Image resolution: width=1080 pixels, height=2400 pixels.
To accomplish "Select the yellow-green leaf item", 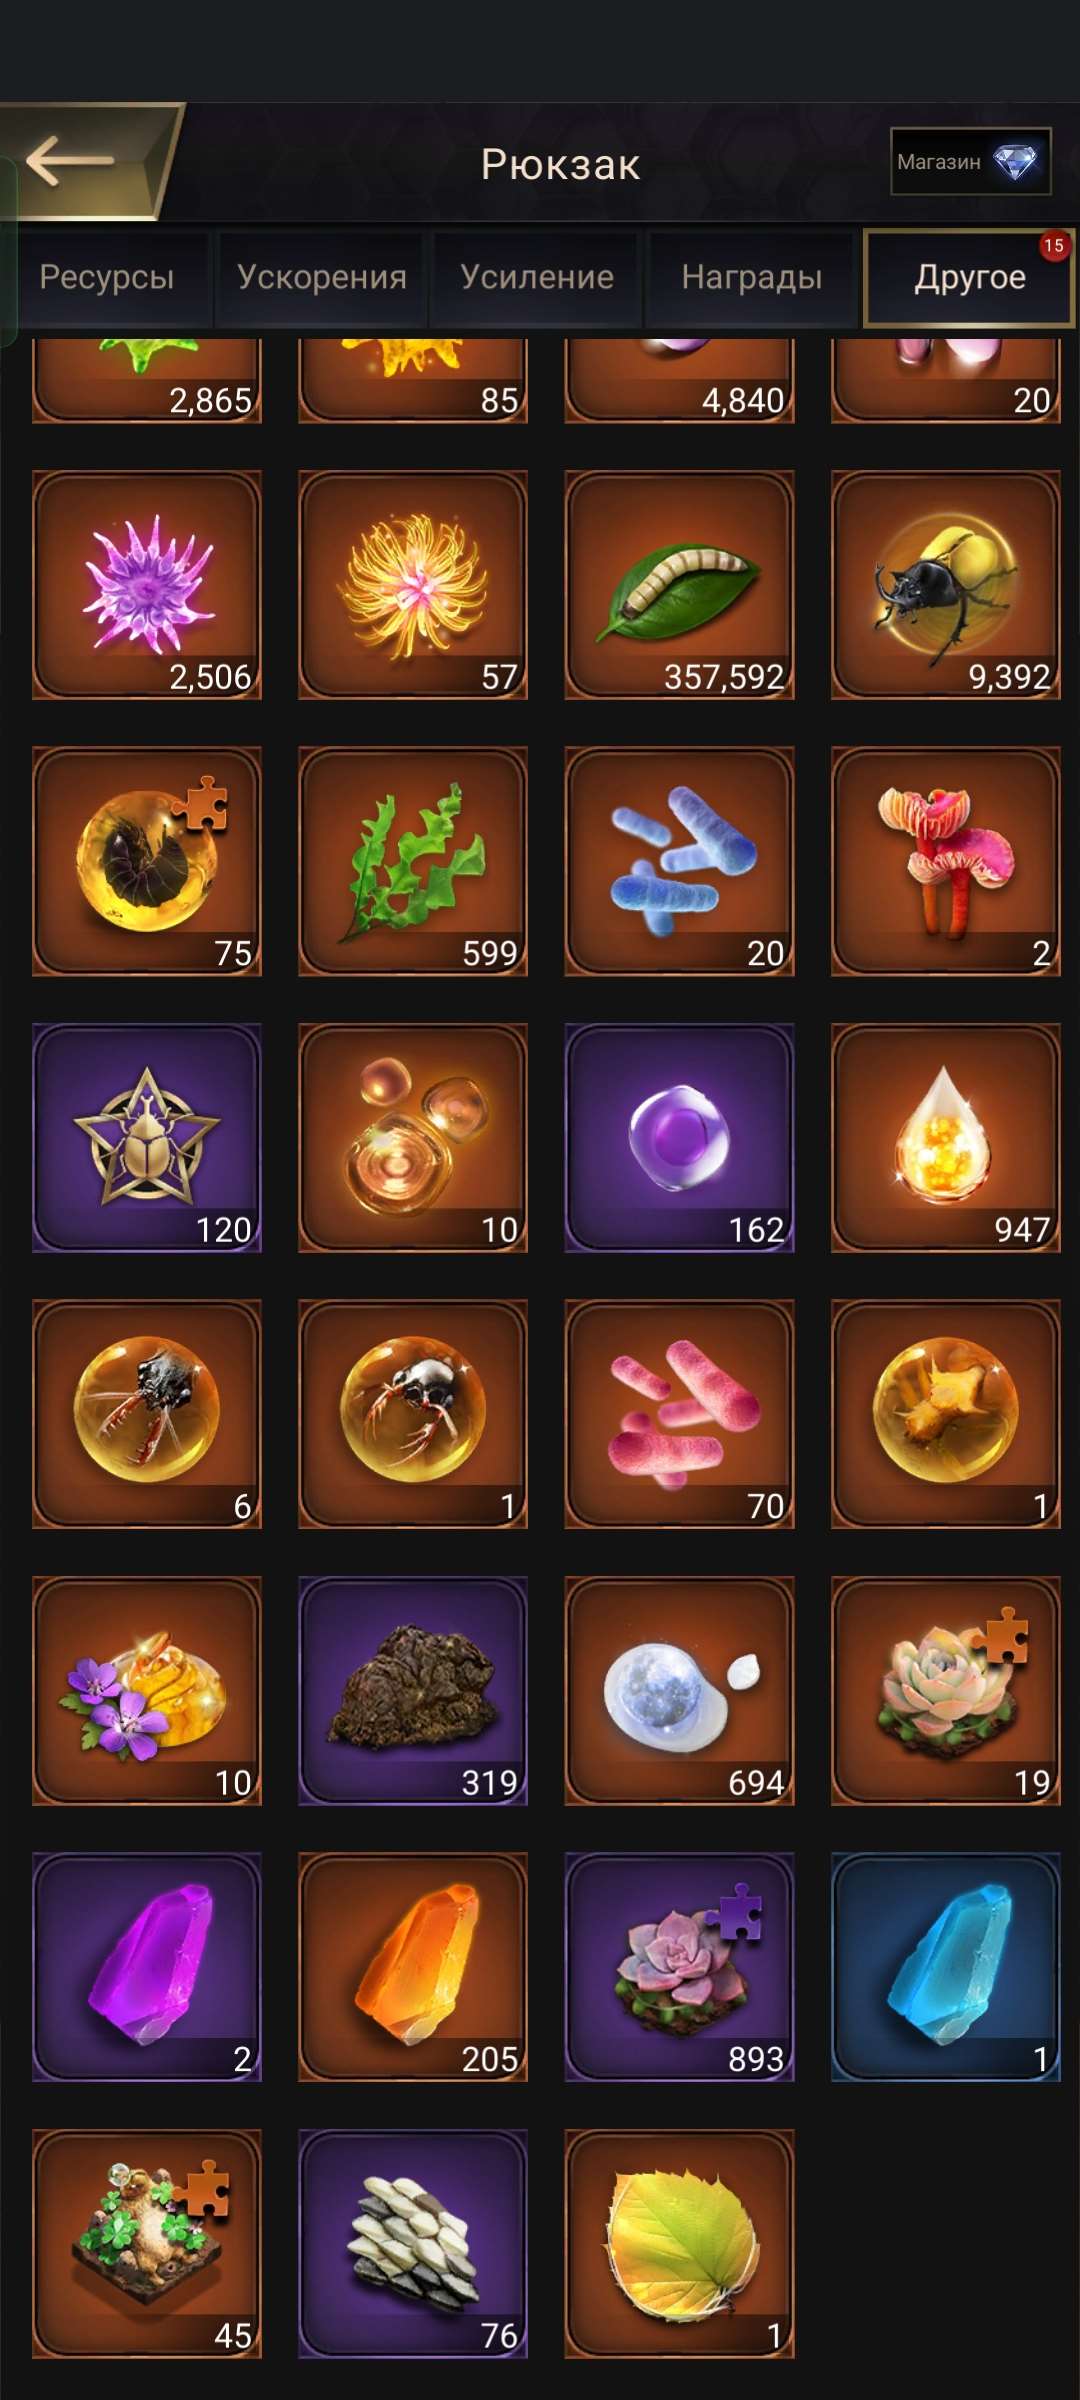I will pos(680,2244).
